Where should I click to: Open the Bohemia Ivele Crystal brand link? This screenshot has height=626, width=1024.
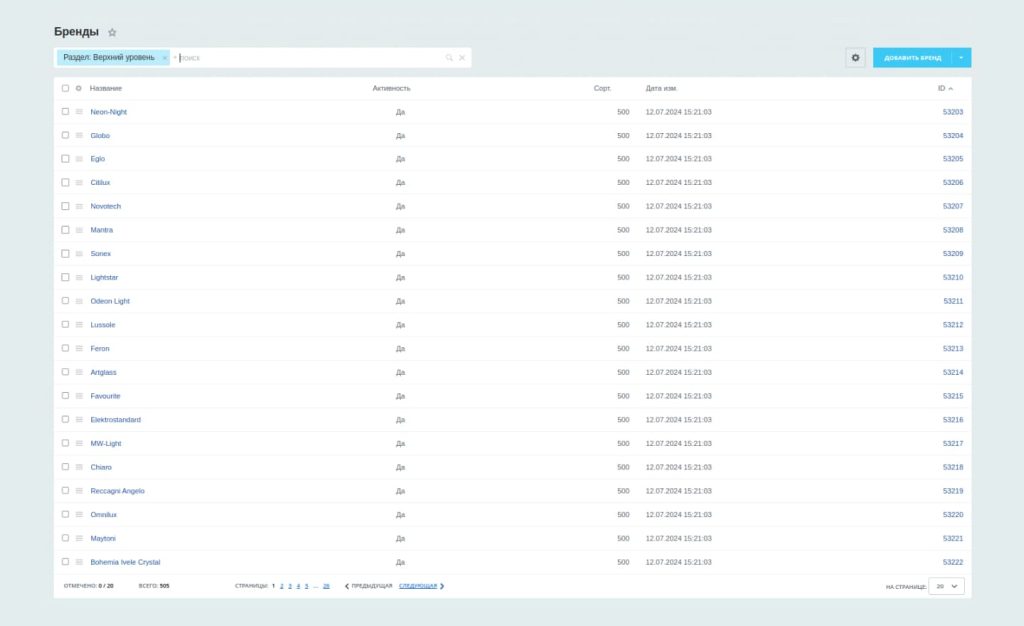click(125, 562)
